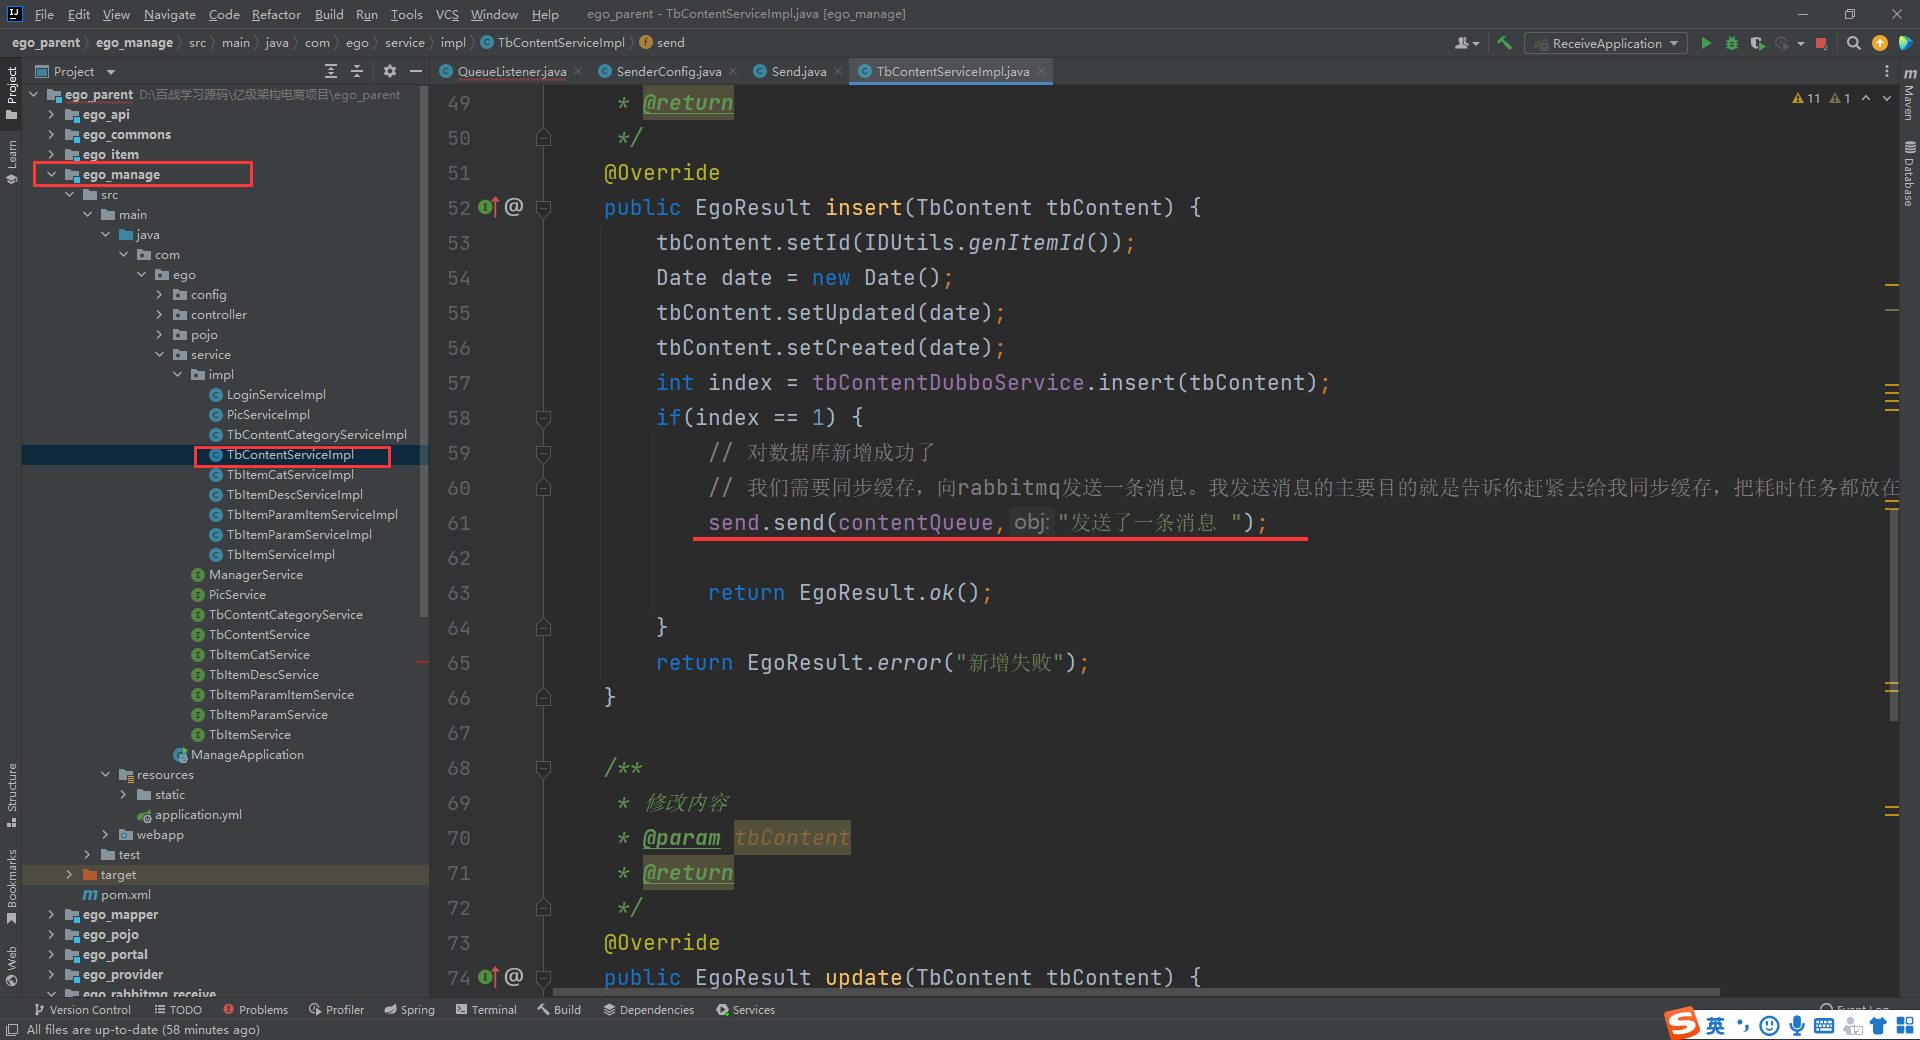Toggle fold marker at line 50
The image size is (1920, 1040).
(x=543, y=138)
